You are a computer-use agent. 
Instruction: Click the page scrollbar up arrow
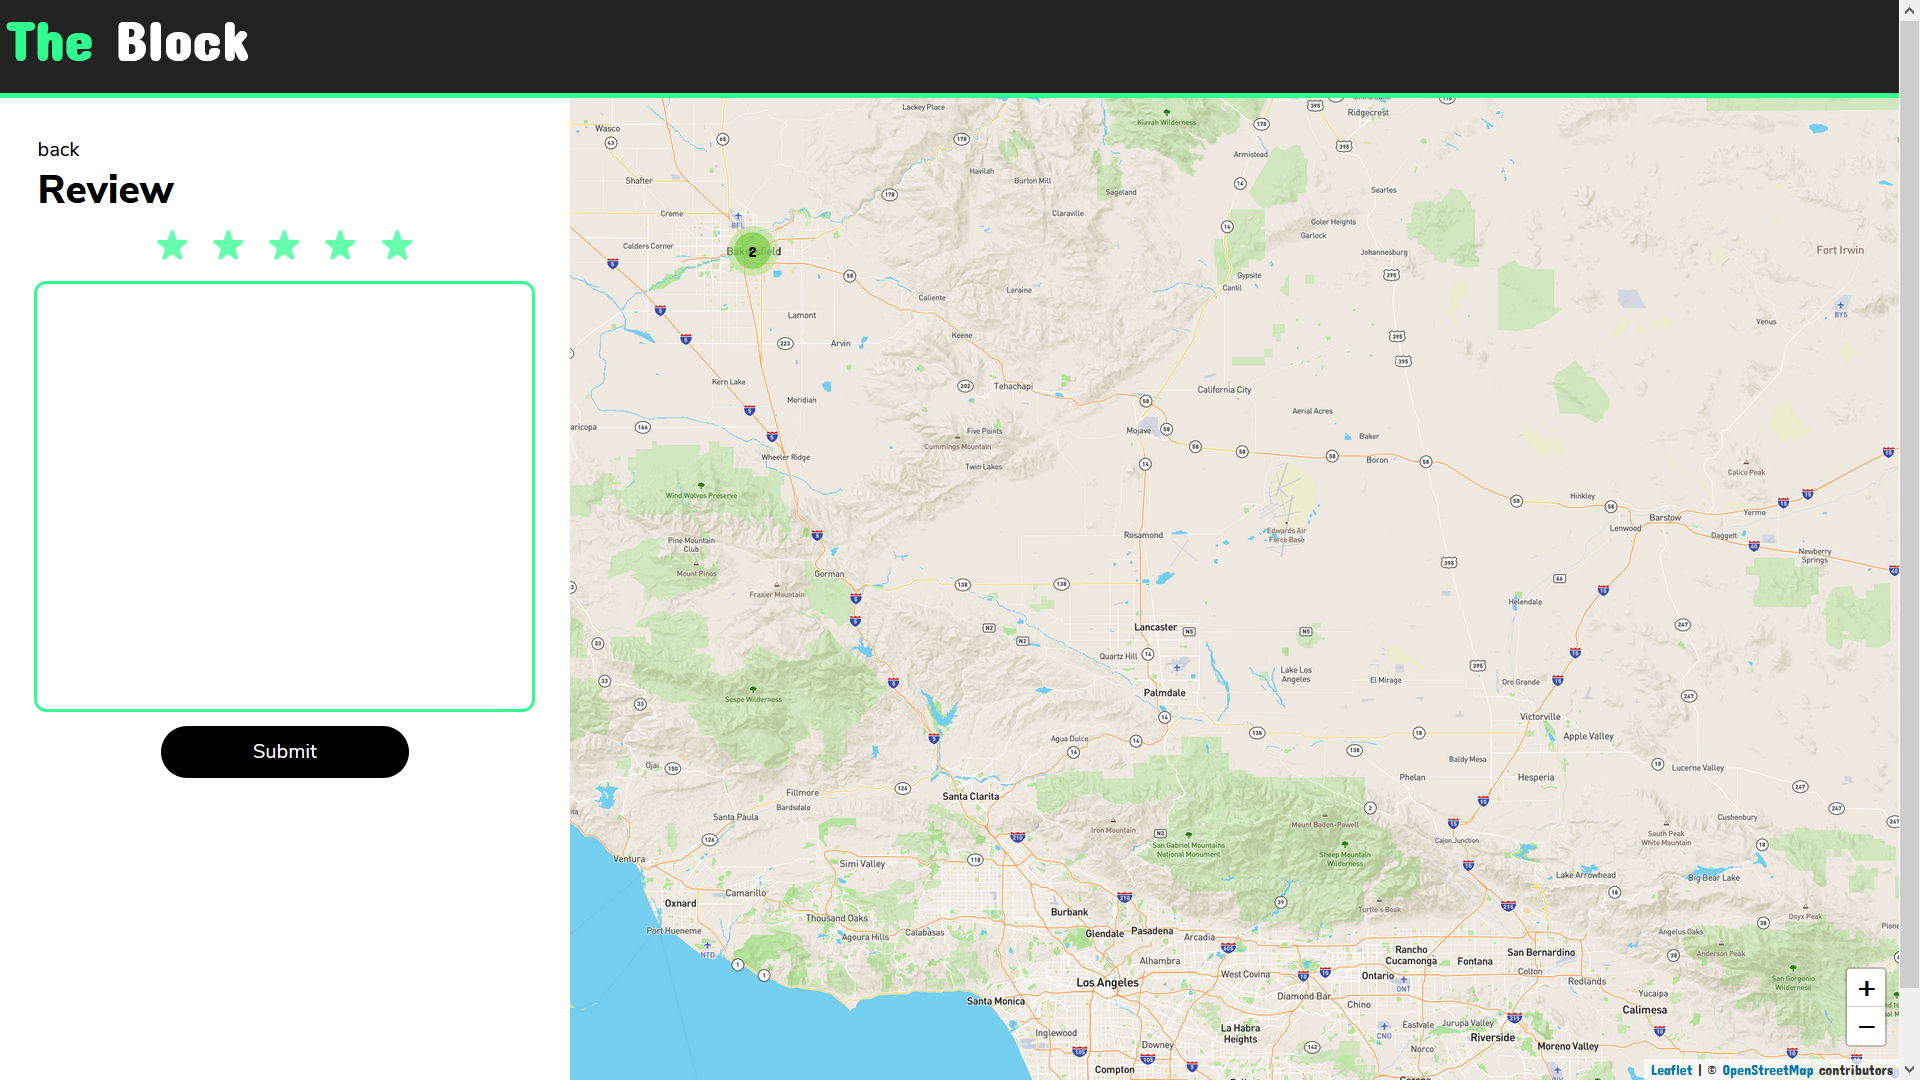click(1909, 9)
